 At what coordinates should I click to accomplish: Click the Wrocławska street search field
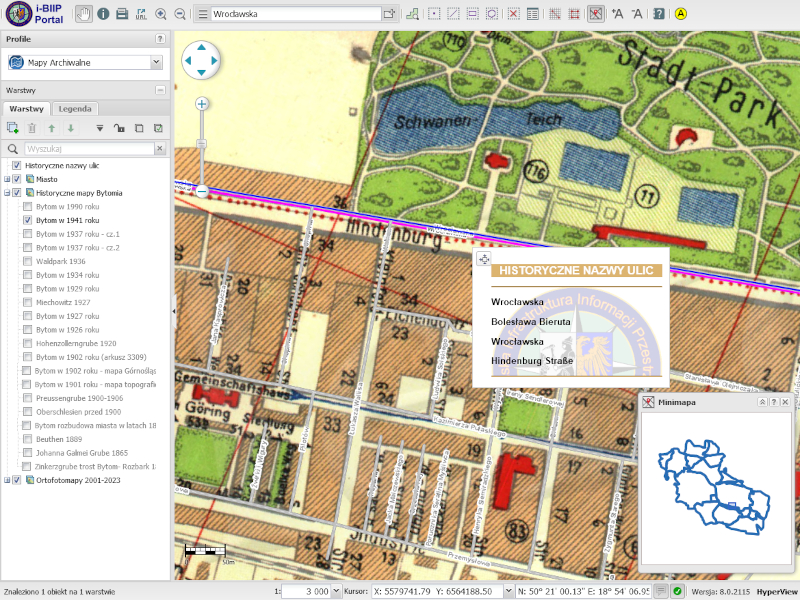[x=296, y=14]
